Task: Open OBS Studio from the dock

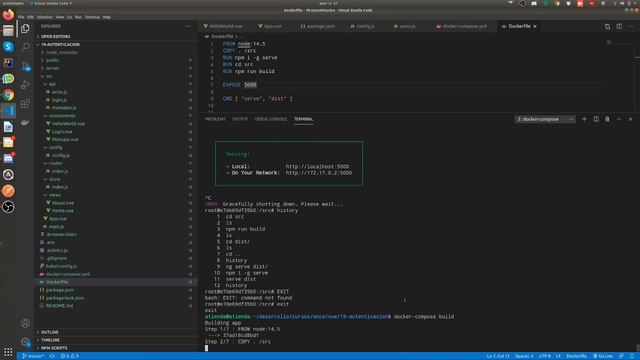Action: 8,207
